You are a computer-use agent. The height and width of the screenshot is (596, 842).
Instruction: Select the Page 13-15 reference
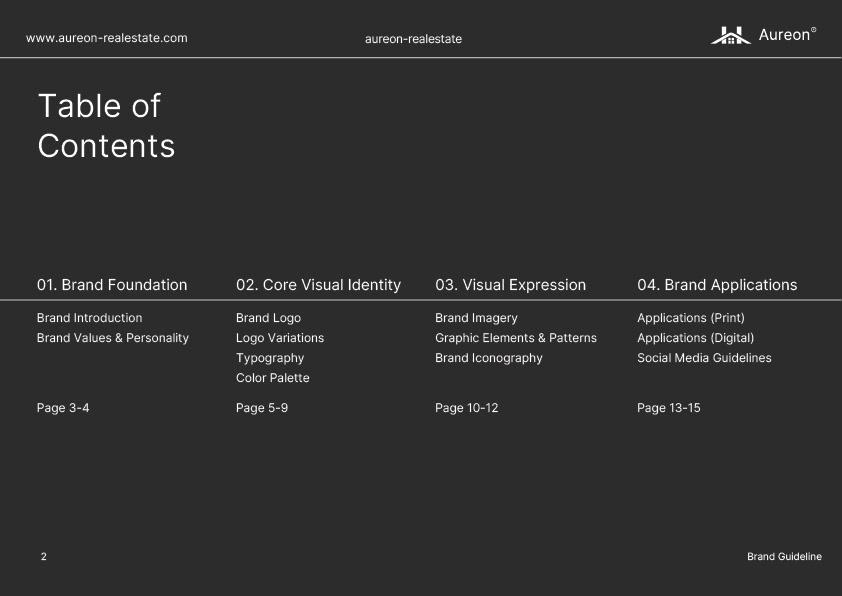[x=669, y=408]
